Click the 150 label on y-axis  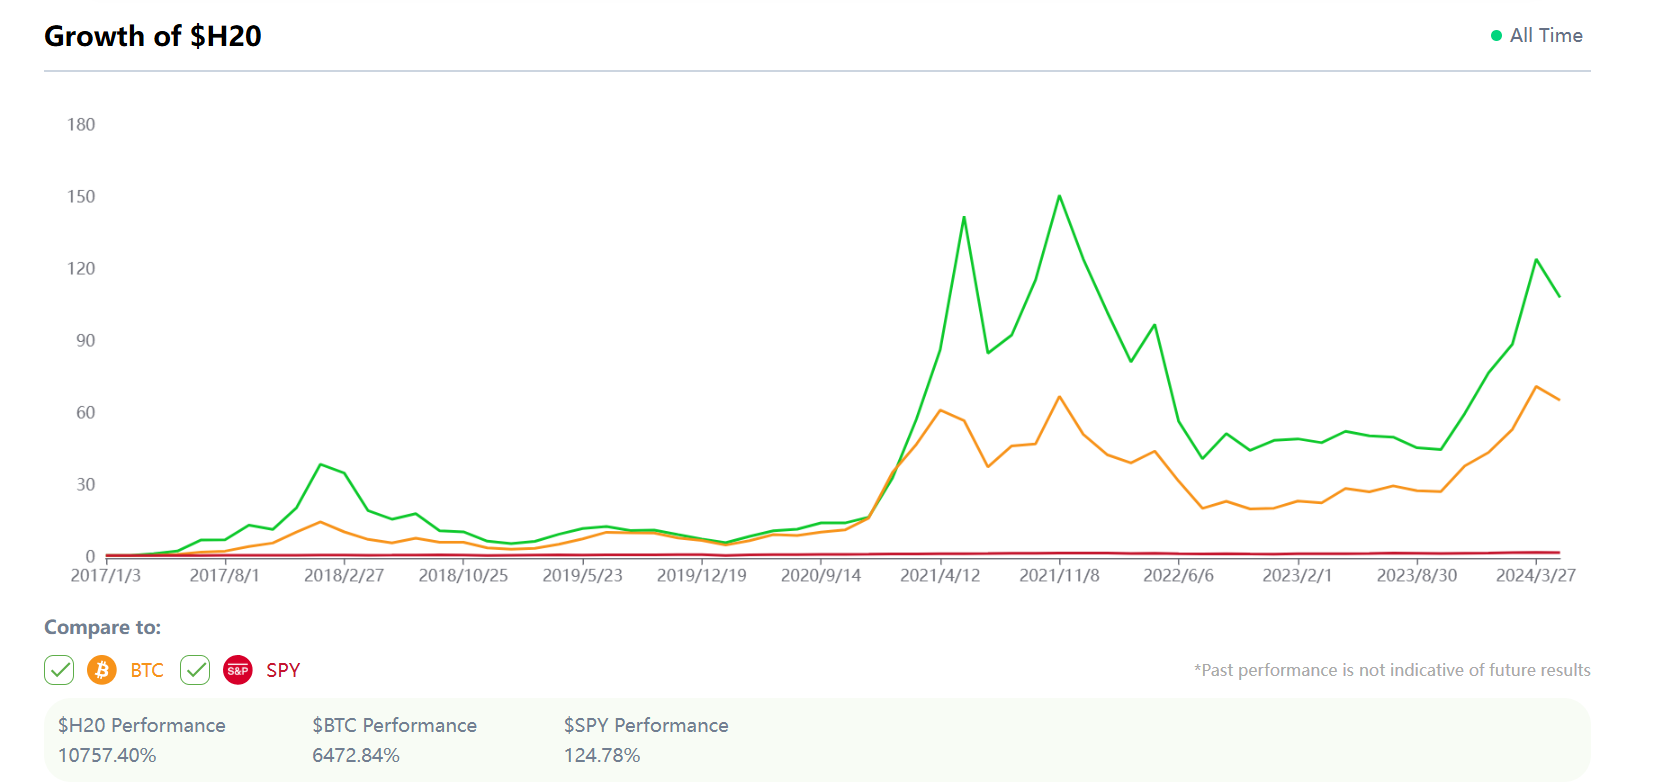click(x=81, y=197)
